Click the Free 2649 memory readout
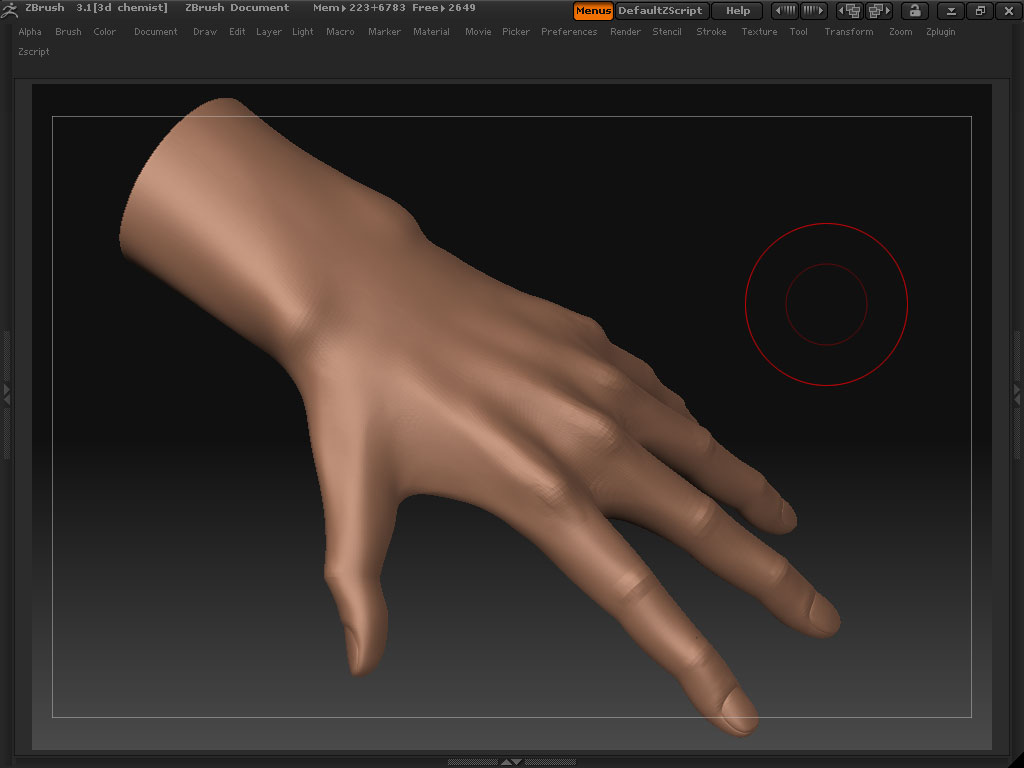 (443, 8)
